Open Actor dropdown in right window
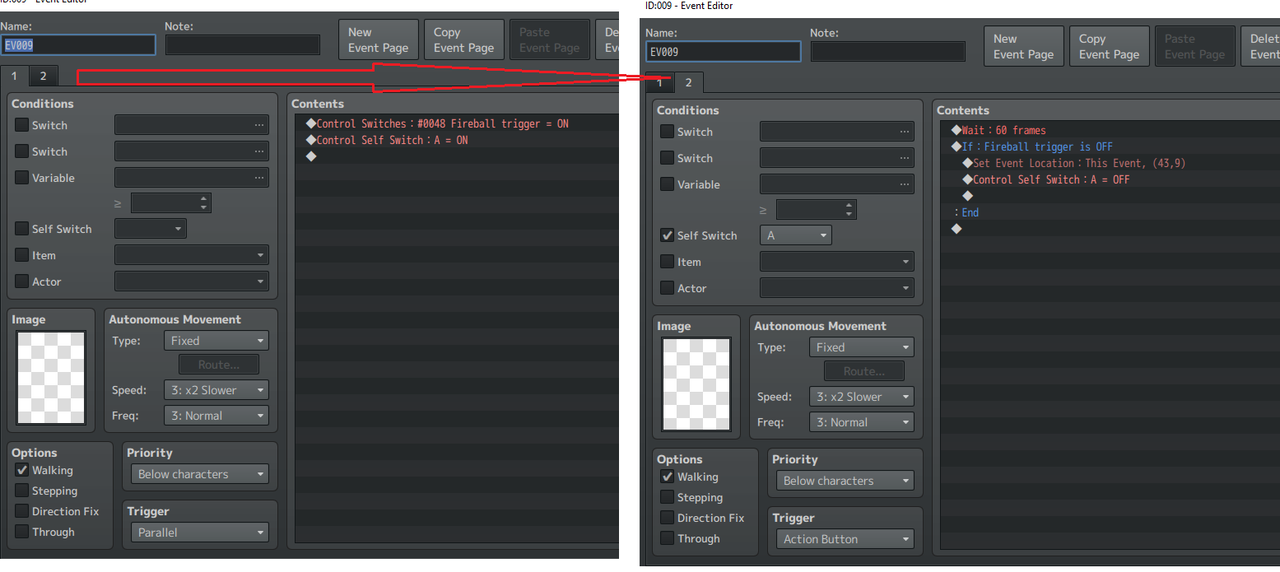The width and height of the screenshot is (1280, 572). tap(837, 288)
